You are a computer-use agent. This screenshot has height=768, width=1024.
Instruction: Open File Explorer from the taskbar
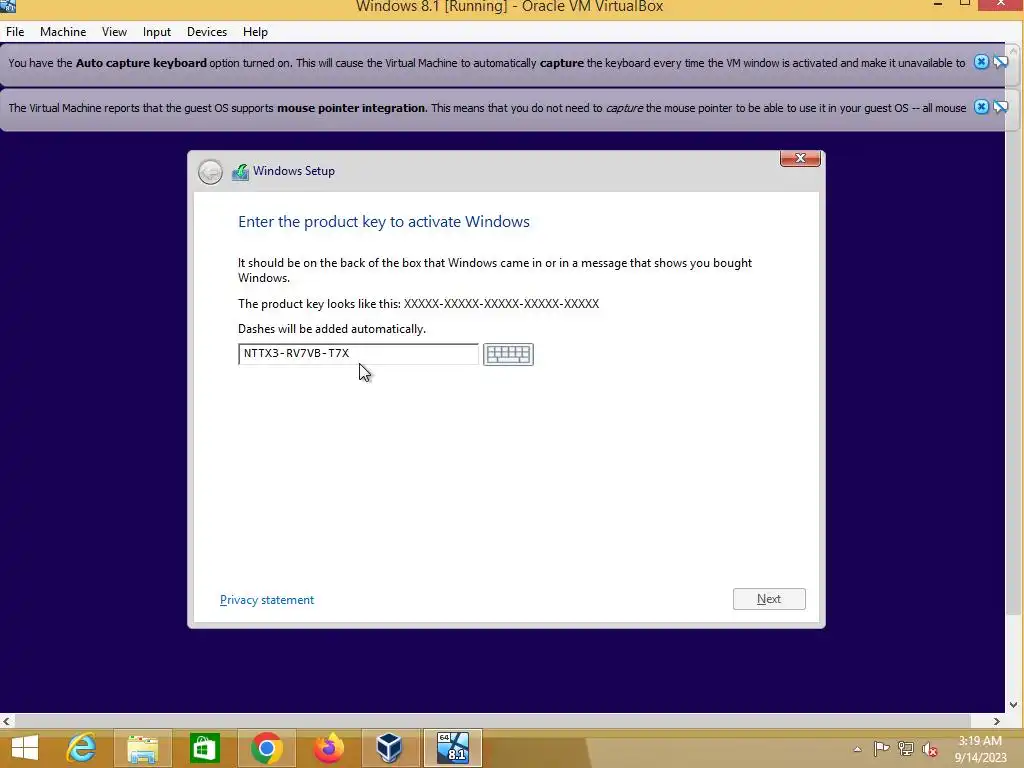coord(142,748)
